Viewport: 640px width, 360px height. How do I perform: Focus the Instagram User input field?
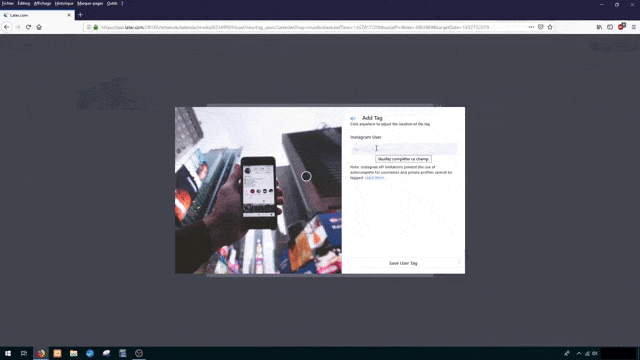pos(404,149)
